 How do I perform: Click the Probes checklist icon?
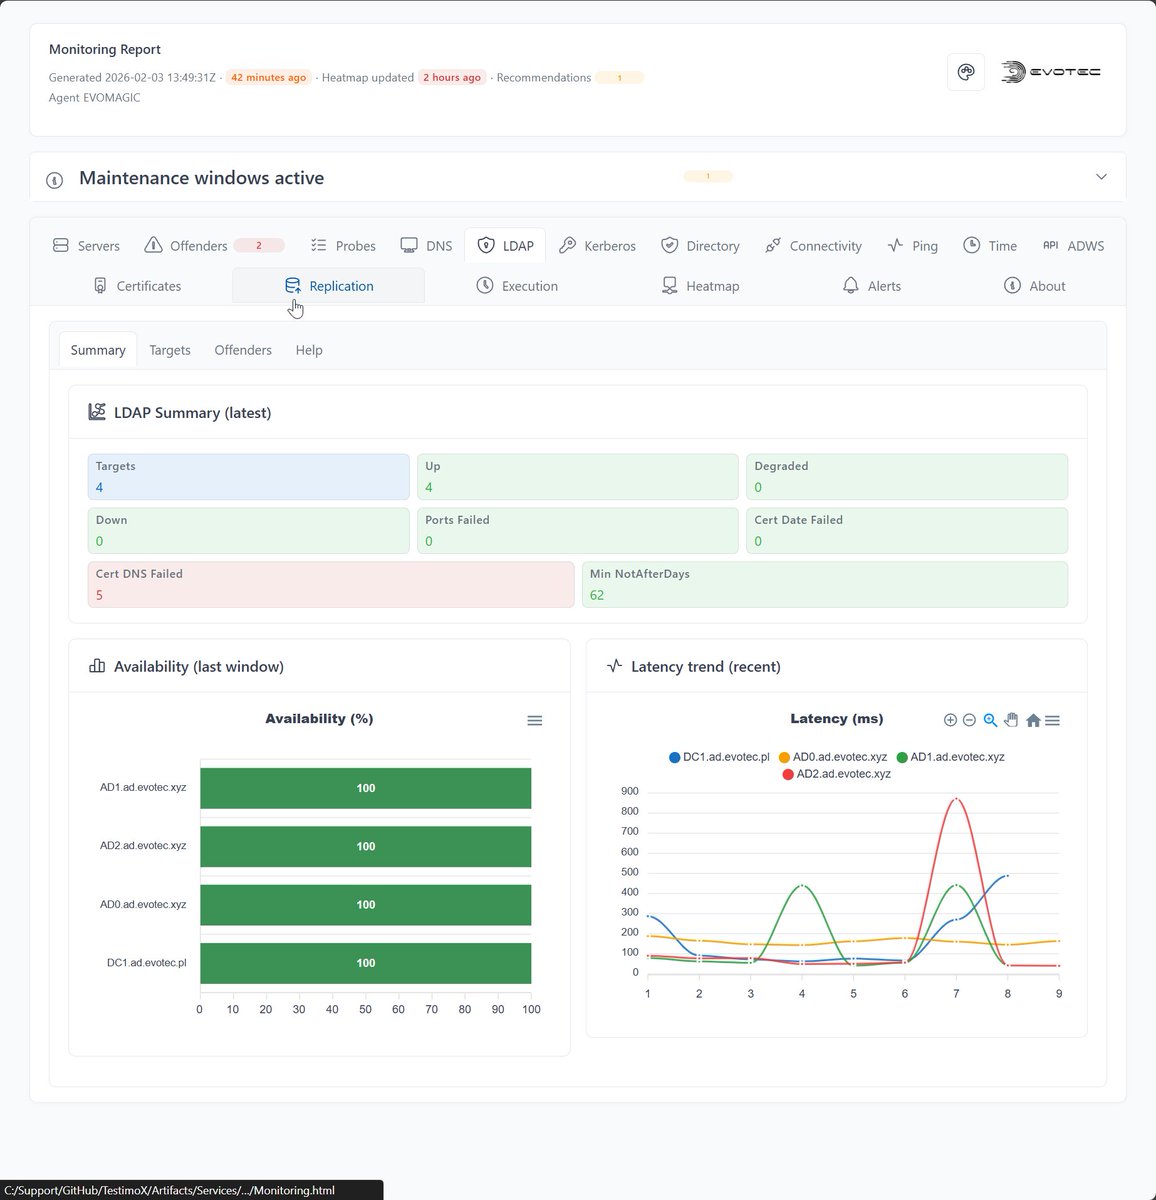tap(319, 245)
